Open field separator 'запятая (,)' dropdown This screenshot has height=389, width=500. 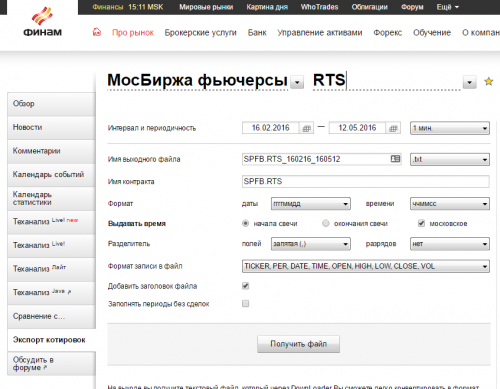point(311,244)
